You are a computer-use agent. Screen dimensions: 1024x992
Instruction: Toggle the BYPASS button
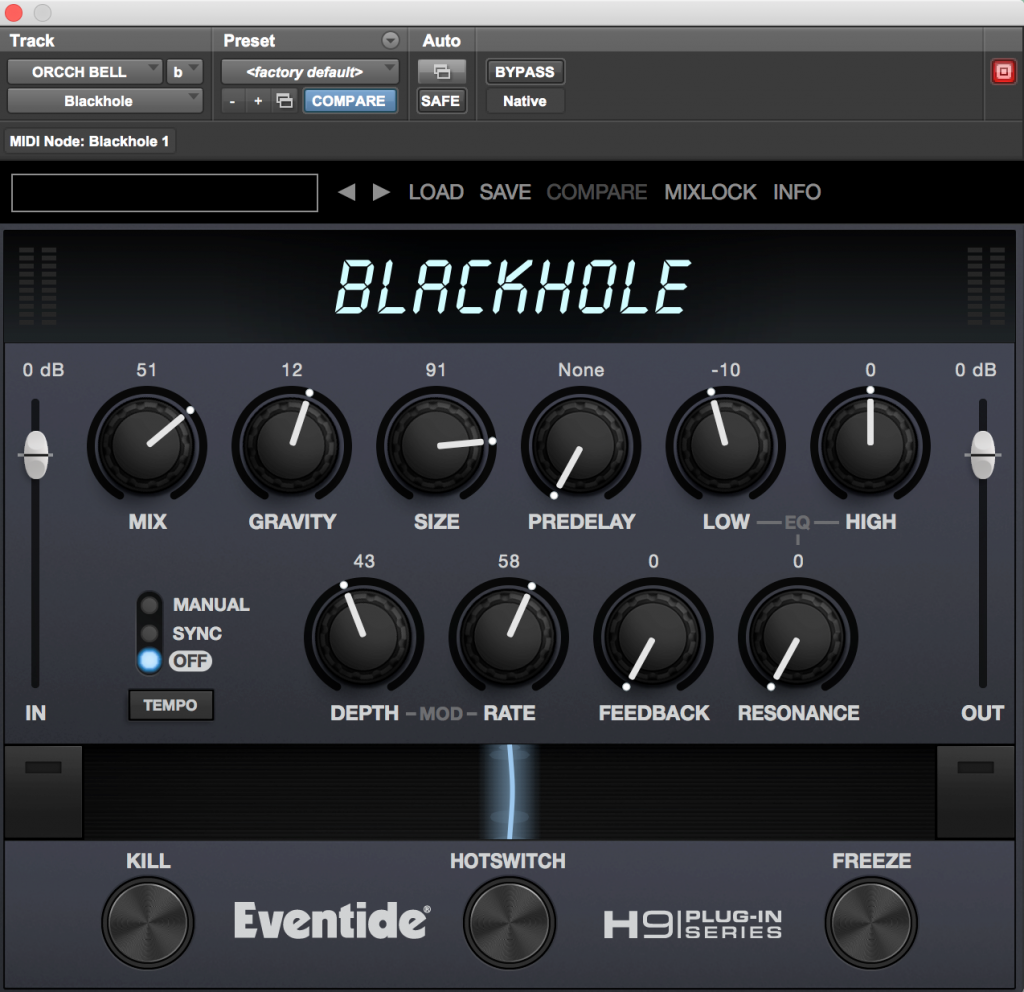pos(525,72)
